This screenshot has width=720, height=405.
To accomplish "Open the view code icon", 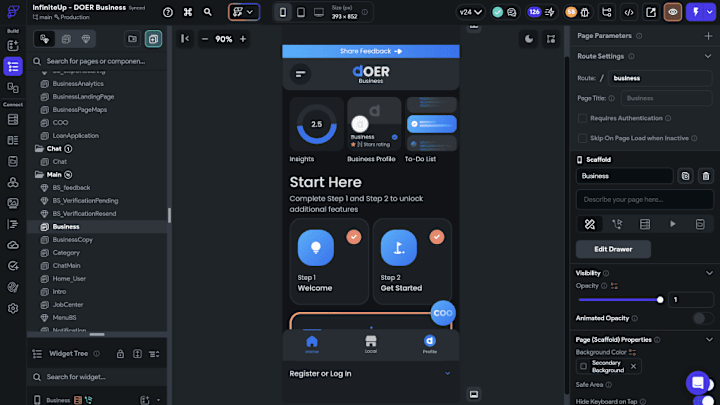I will [x=629, y=12].
